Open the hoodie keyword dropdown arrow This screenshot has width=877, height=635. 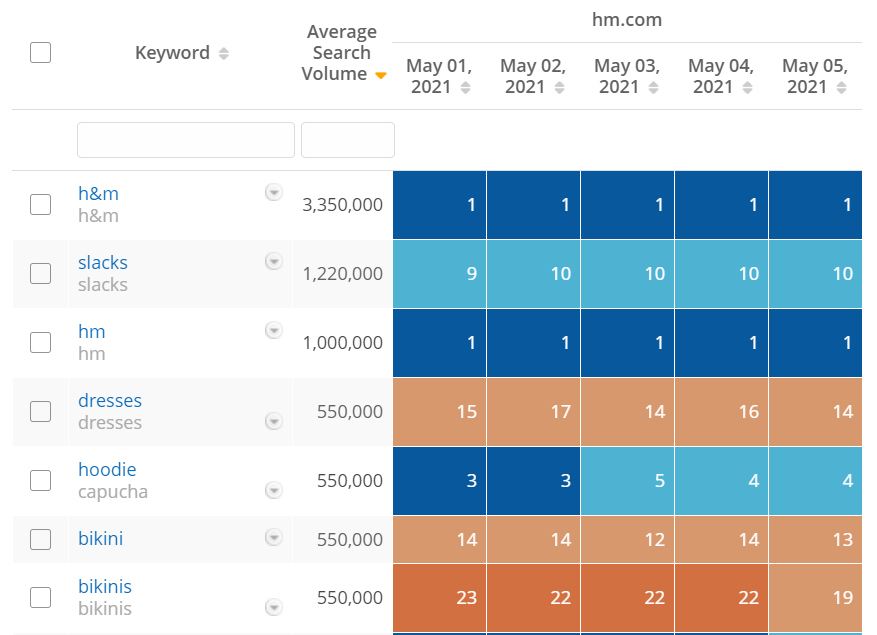[x=274, y=490]
